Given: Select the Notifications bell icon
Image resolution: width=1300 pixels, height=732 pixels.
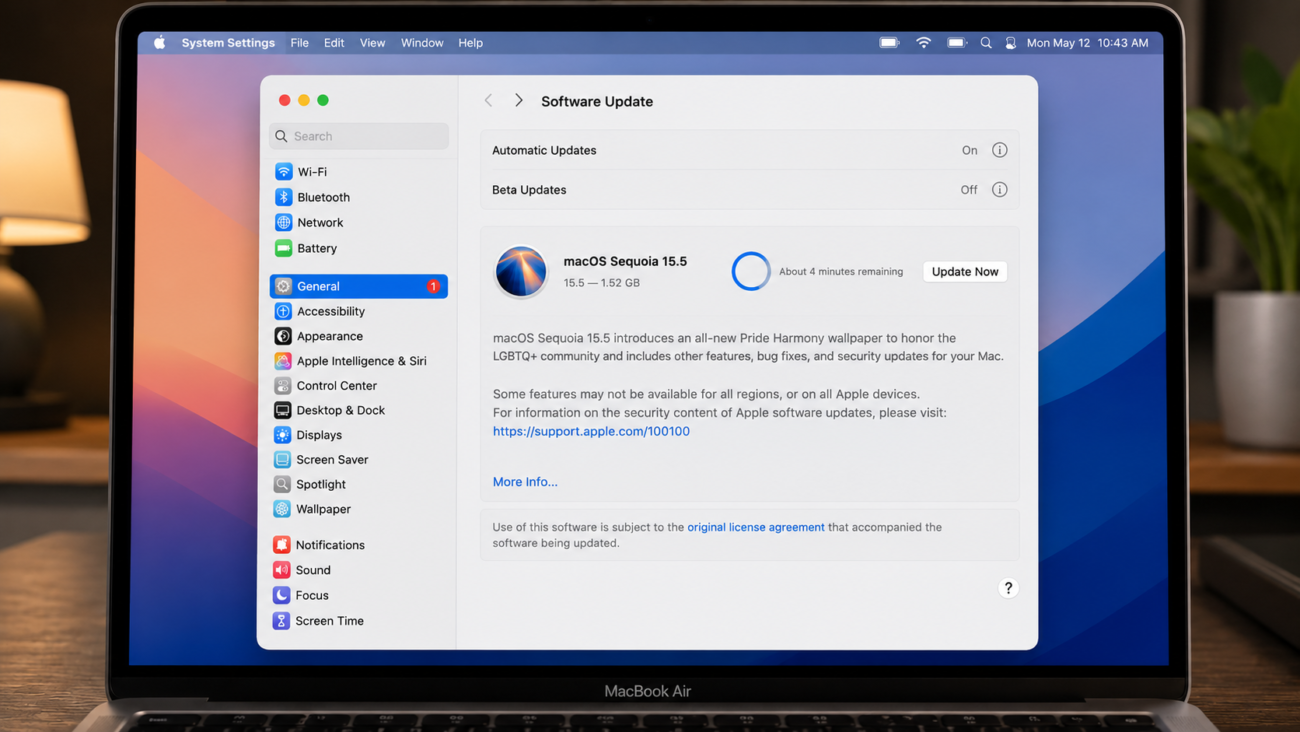Looking at the screenshot, I should [x=282, y=545].
